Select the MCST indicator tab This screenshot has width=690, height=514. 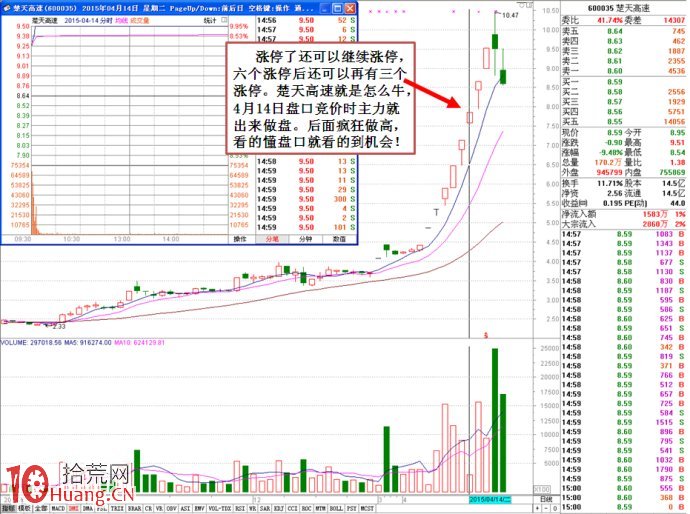click(367, 508)
